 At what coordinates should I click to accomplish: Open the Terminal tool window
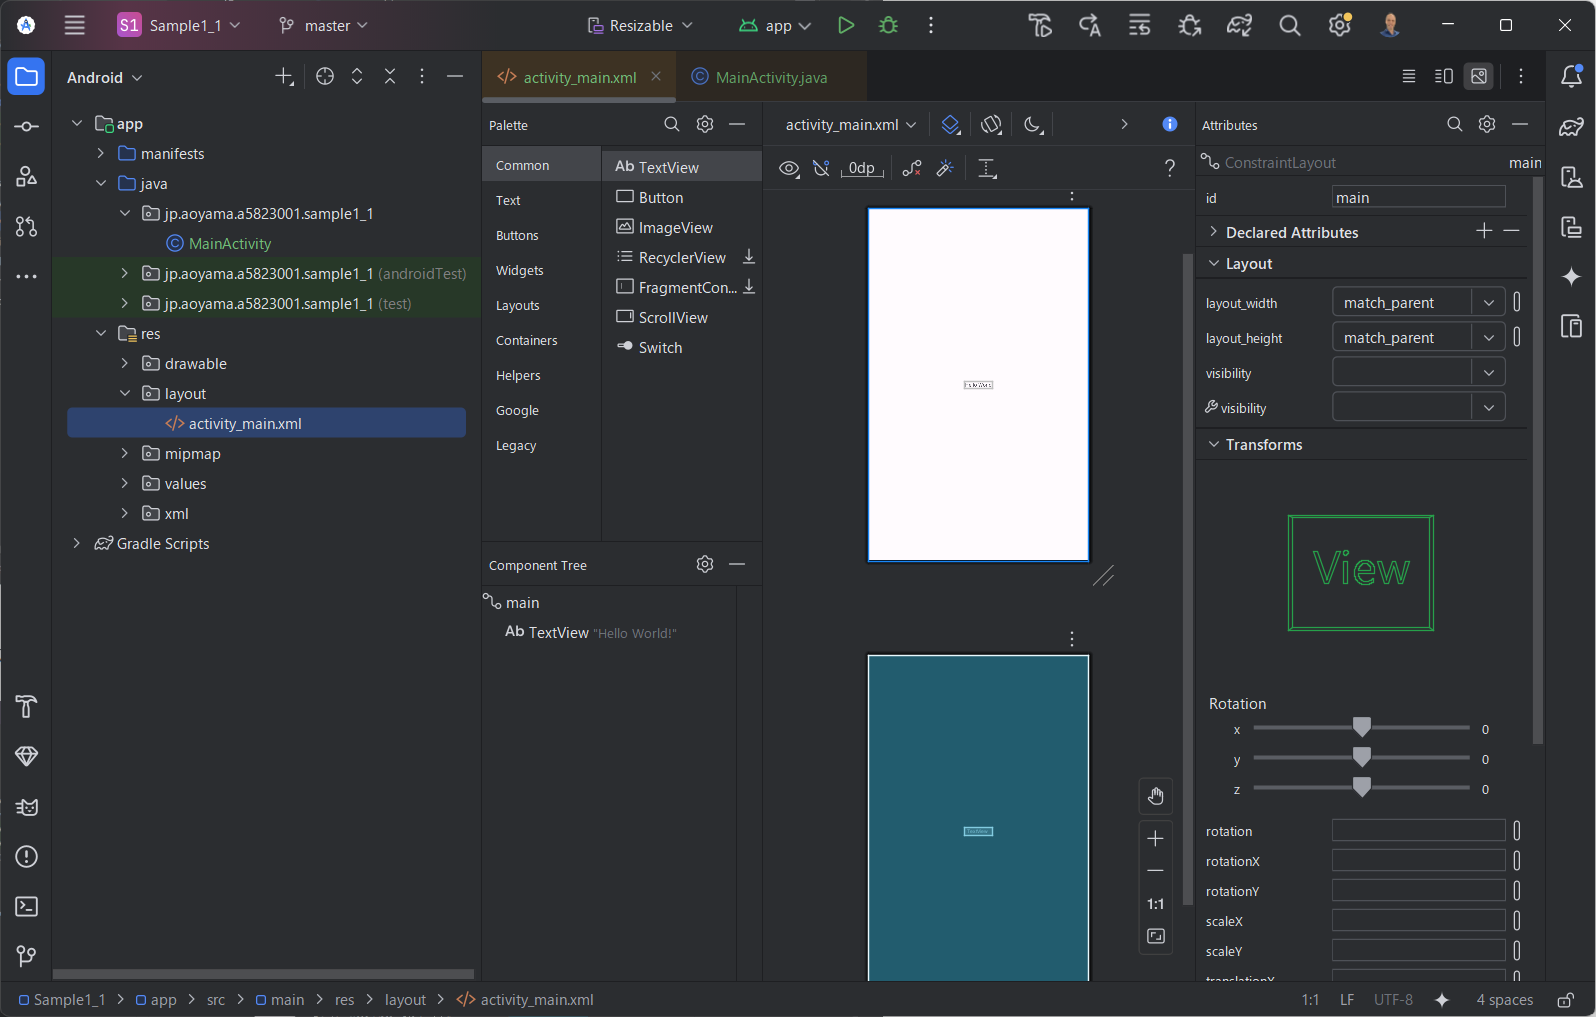click(27, 907)
